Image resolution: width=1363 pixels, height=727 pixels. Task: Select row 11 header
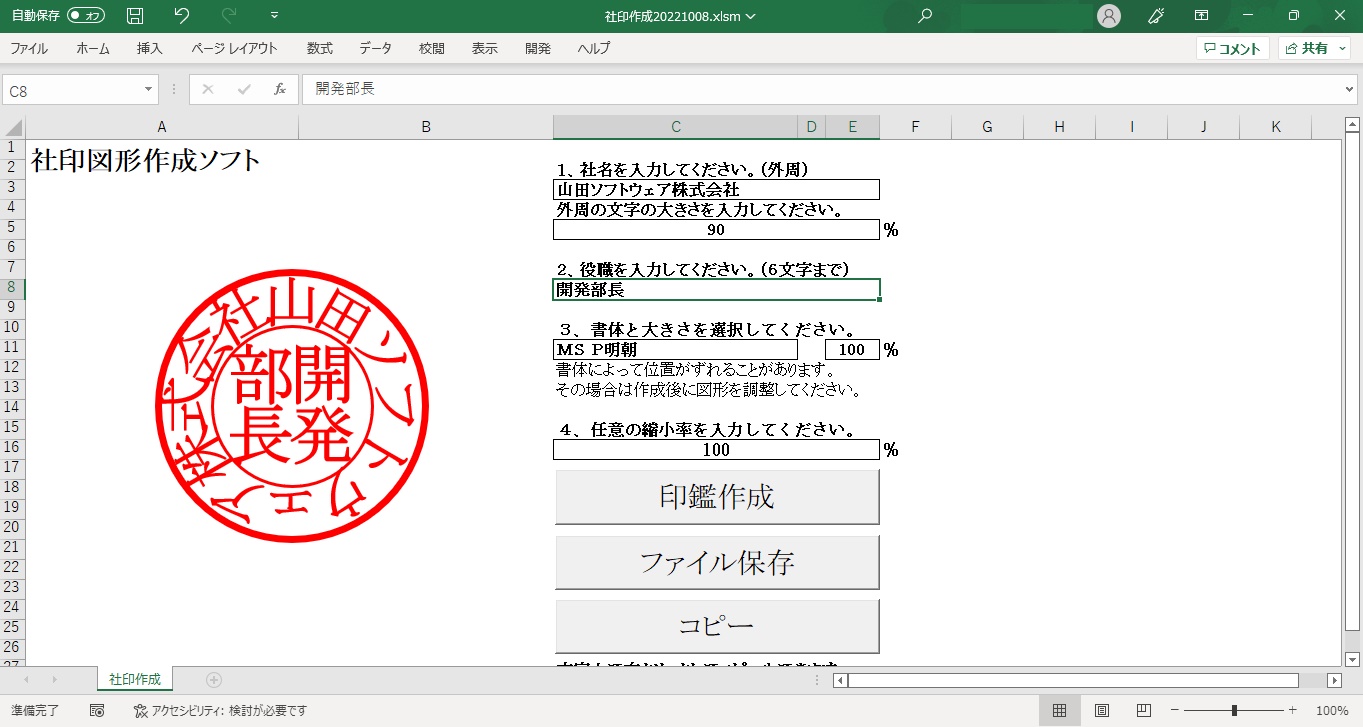click(x=12, y=347)
